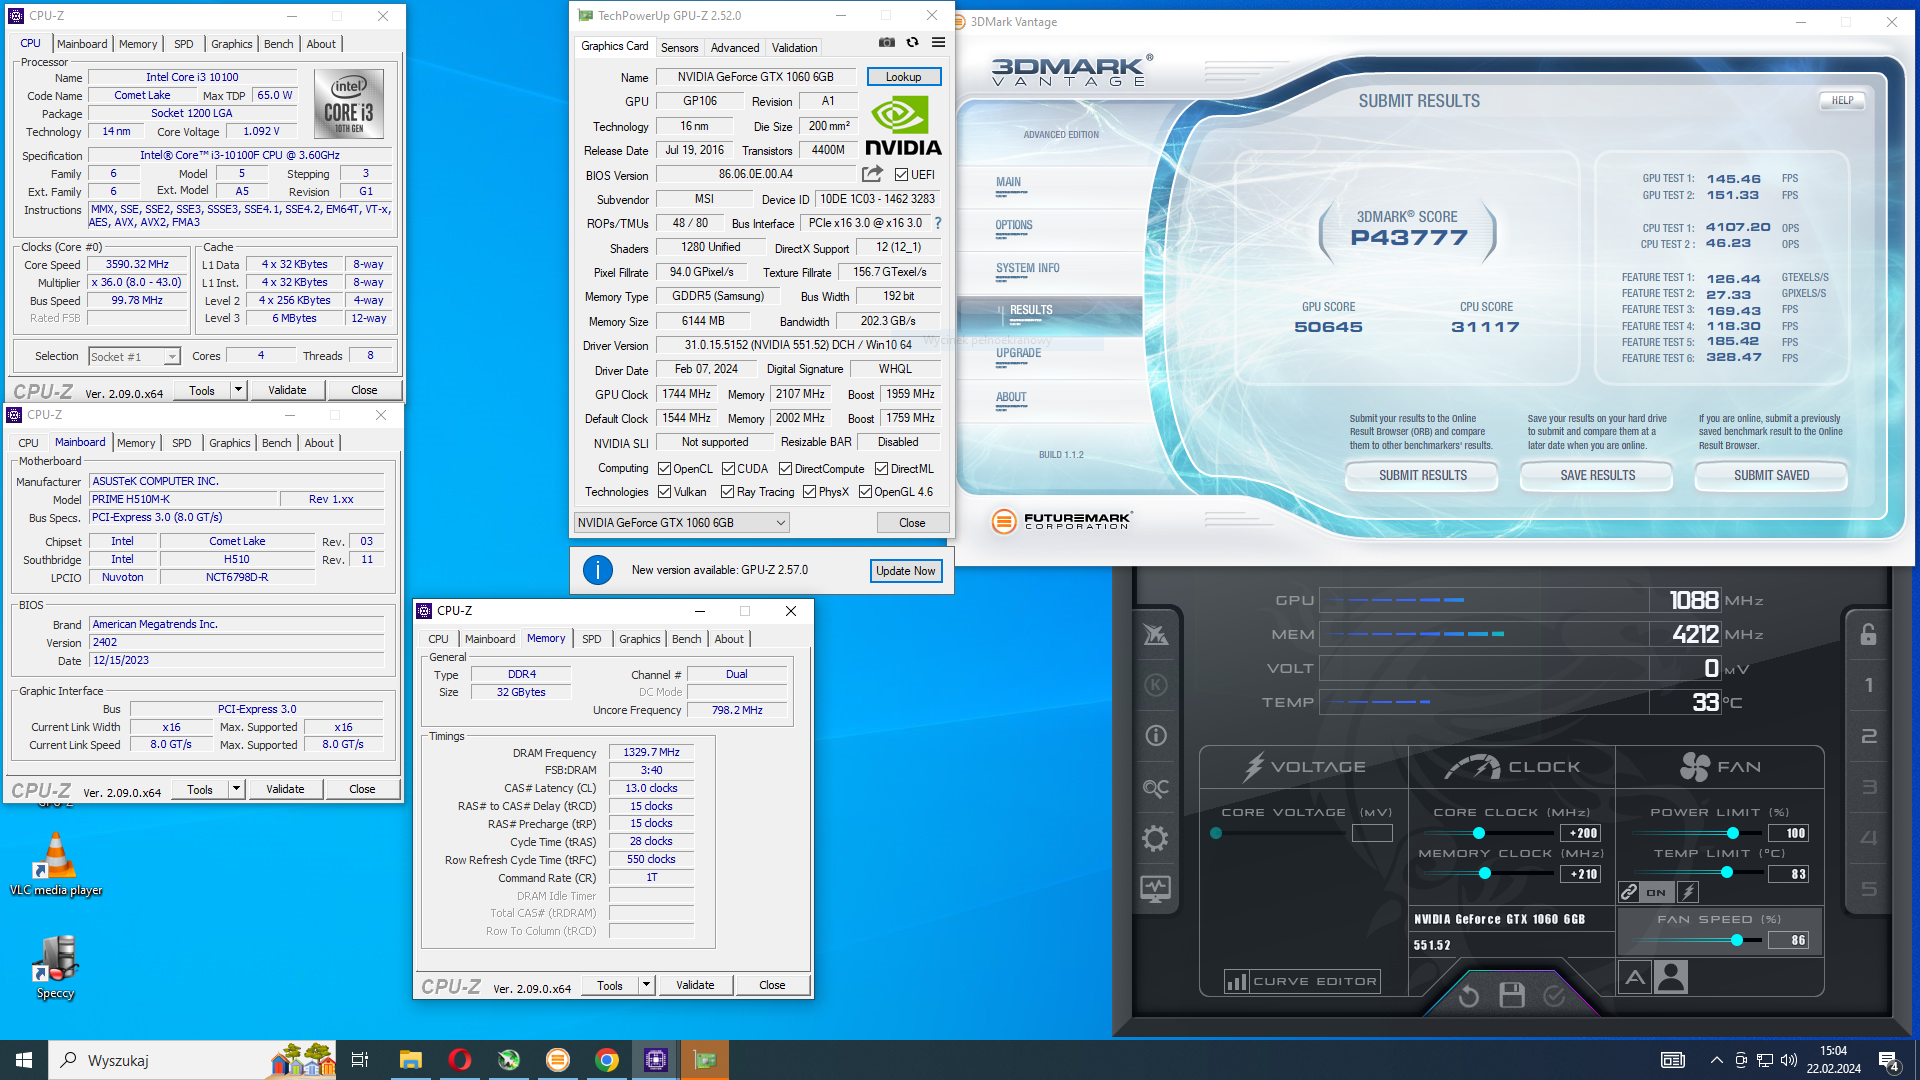Open the GPU-Z hamburger menu
Viewport: 1920px width, 1080px height.
pyautogui.click(x=938, y=42)
